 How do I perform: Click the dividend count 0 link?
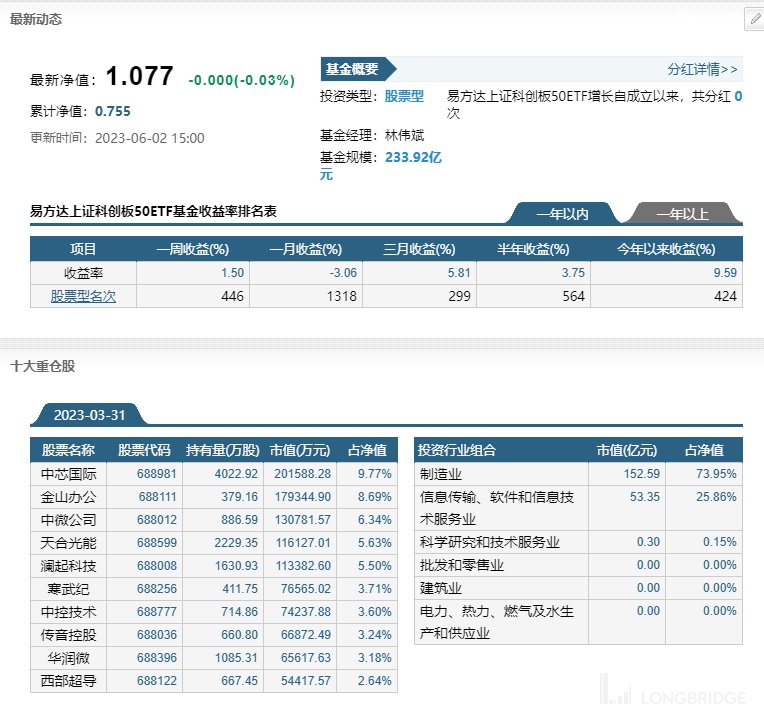coord(738,97)
